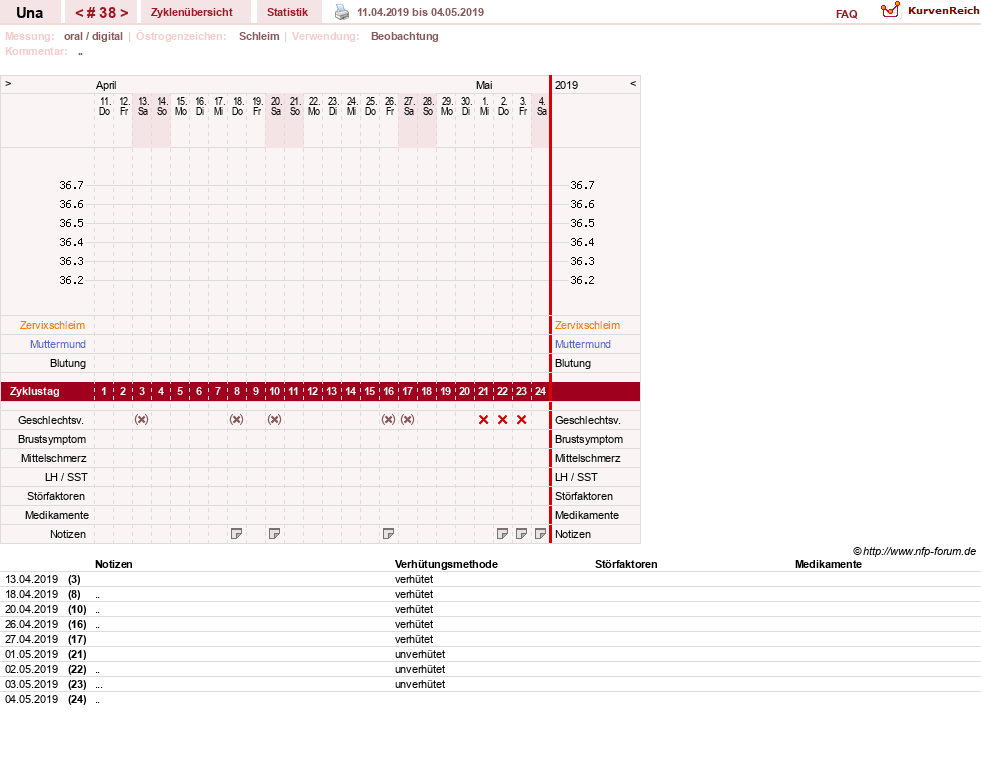
Task: Click the right Blutung row label
Action: pyautogui.click(x=573, y=363)
